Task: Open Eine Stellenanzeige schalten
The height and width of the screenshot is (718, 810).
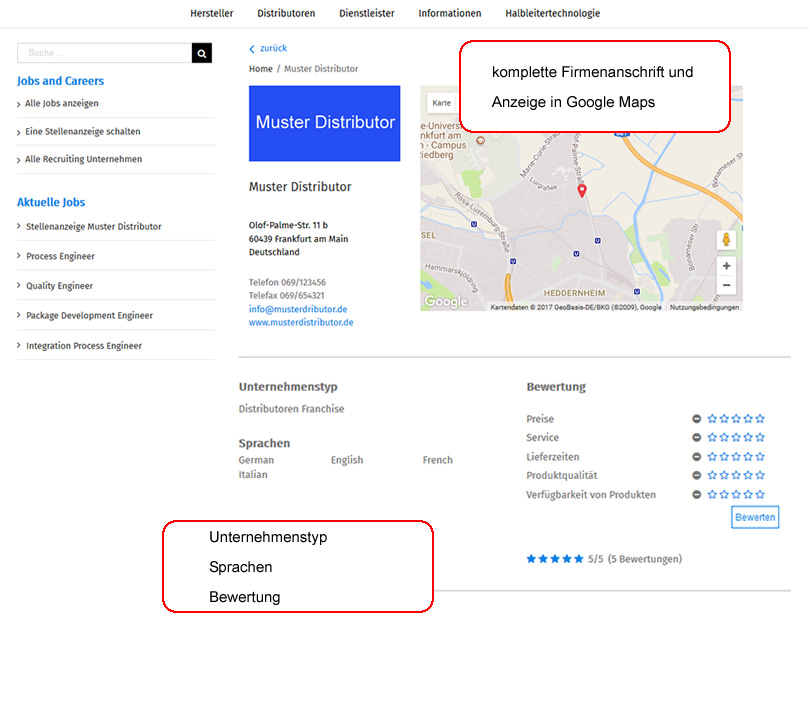Action: 83,132
